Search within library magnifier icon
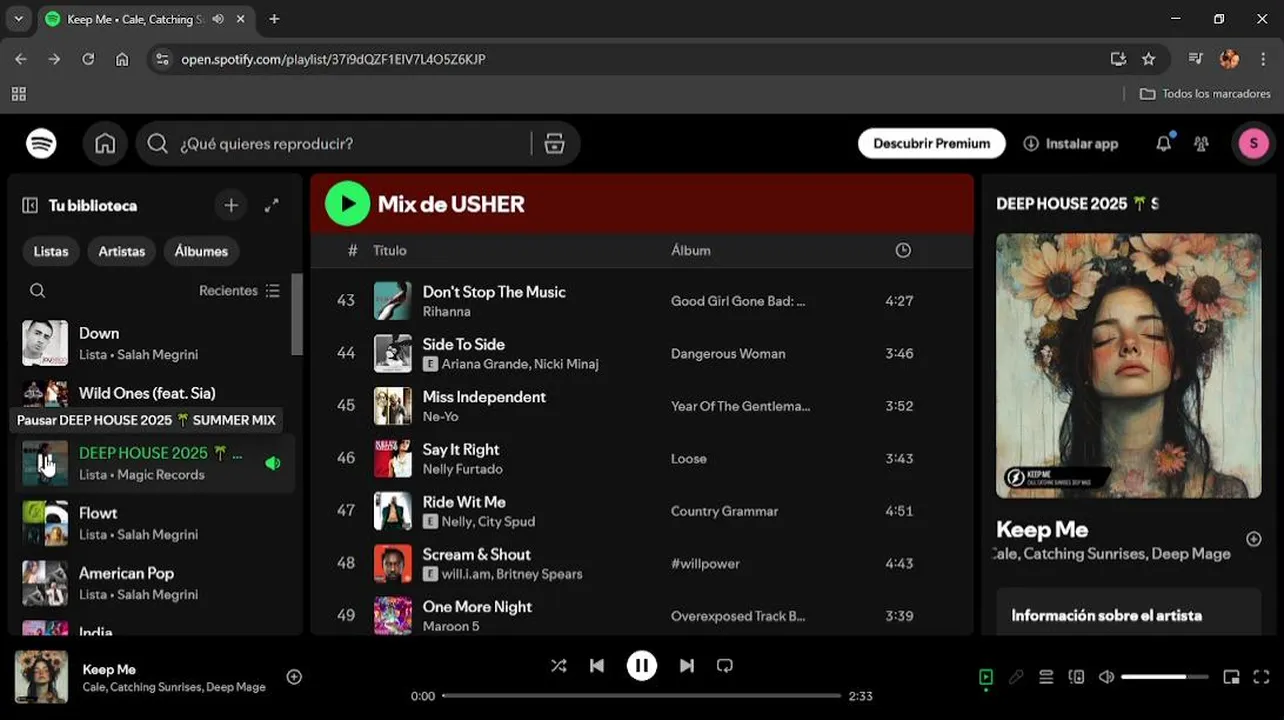Image resolution: width=1284 pixels, height=720 pixels. click(37, 291)
